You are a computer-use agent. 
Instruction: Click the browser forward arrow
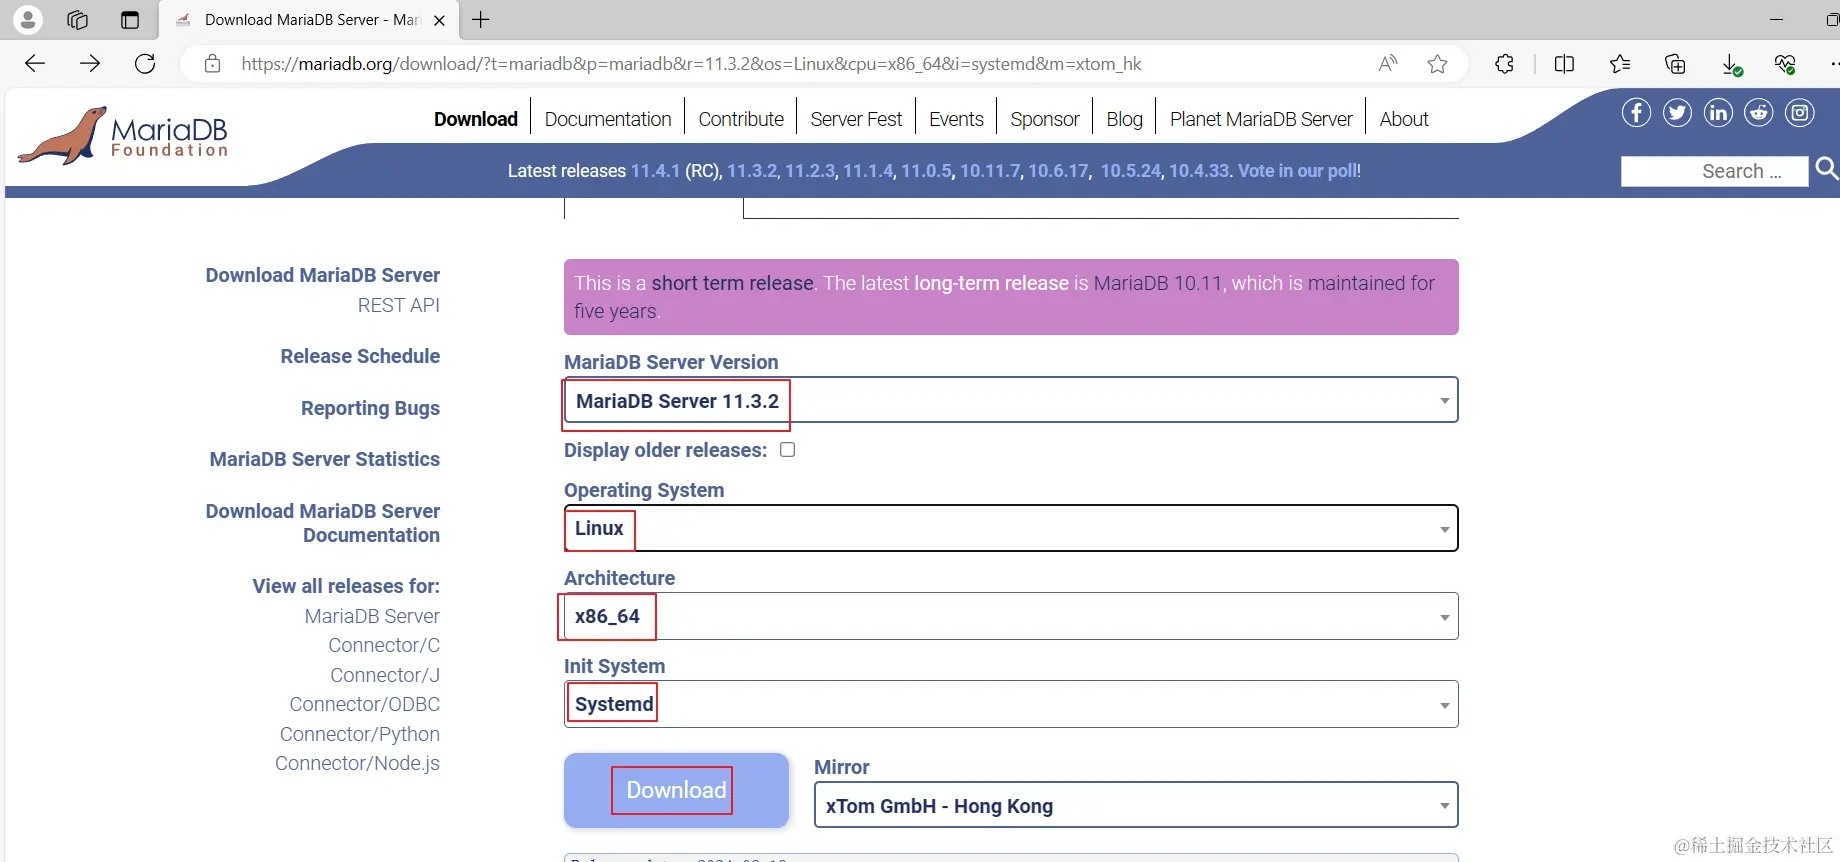click(90, 64)
